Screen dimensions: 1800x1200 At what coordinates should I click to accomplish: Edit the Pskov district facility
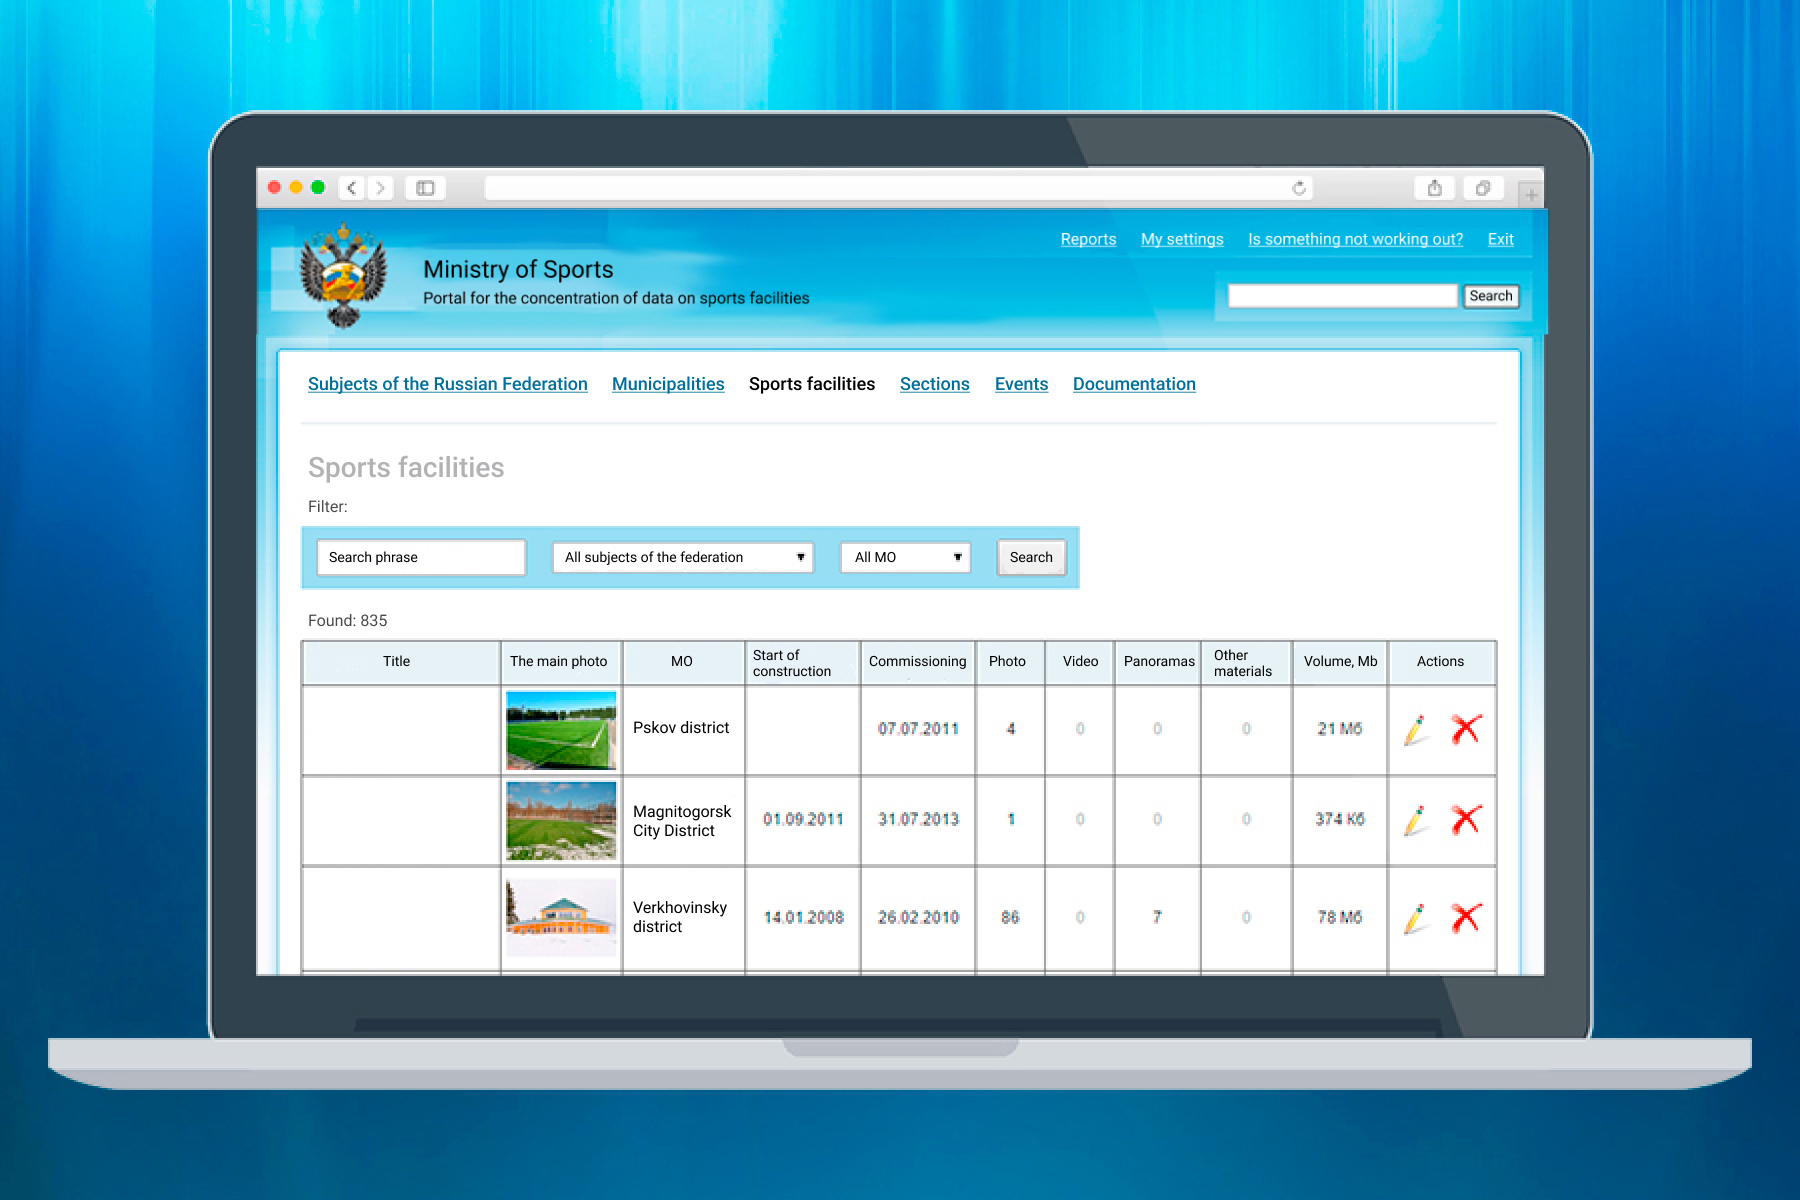click(x=1415, y=730)
